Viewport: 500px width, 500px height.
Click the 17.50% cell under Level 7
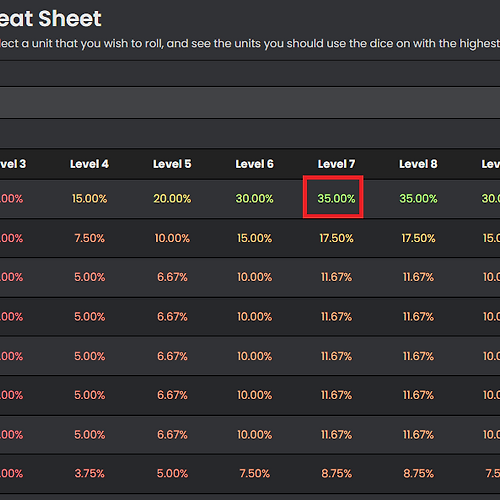pos(336,238)
